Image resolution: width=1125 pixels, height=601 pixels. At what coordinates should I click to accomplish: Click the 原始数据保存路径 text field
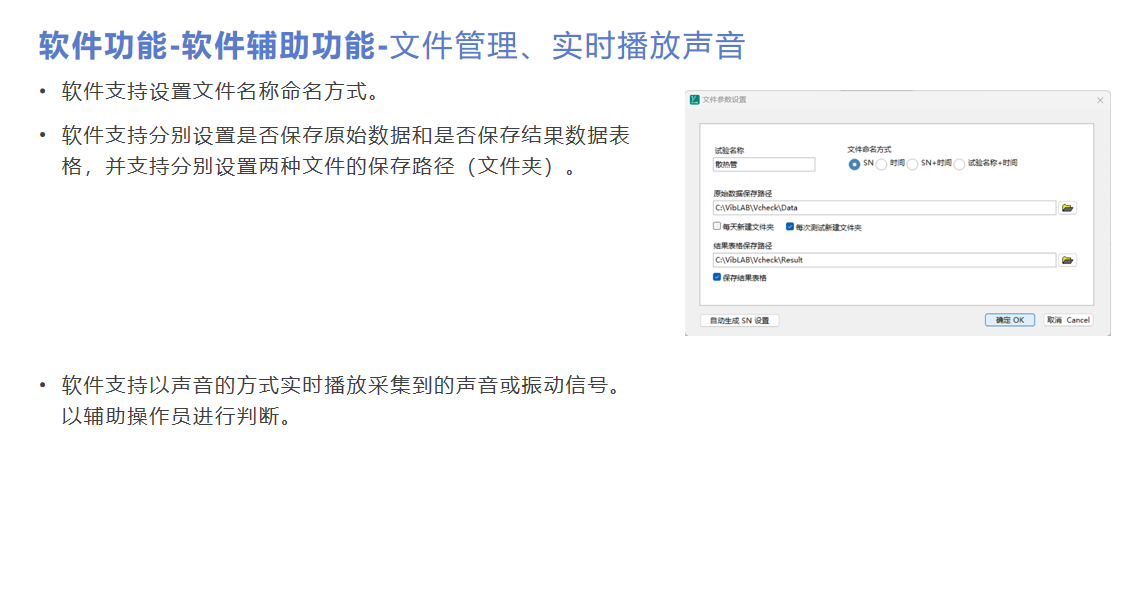[883, 208]
